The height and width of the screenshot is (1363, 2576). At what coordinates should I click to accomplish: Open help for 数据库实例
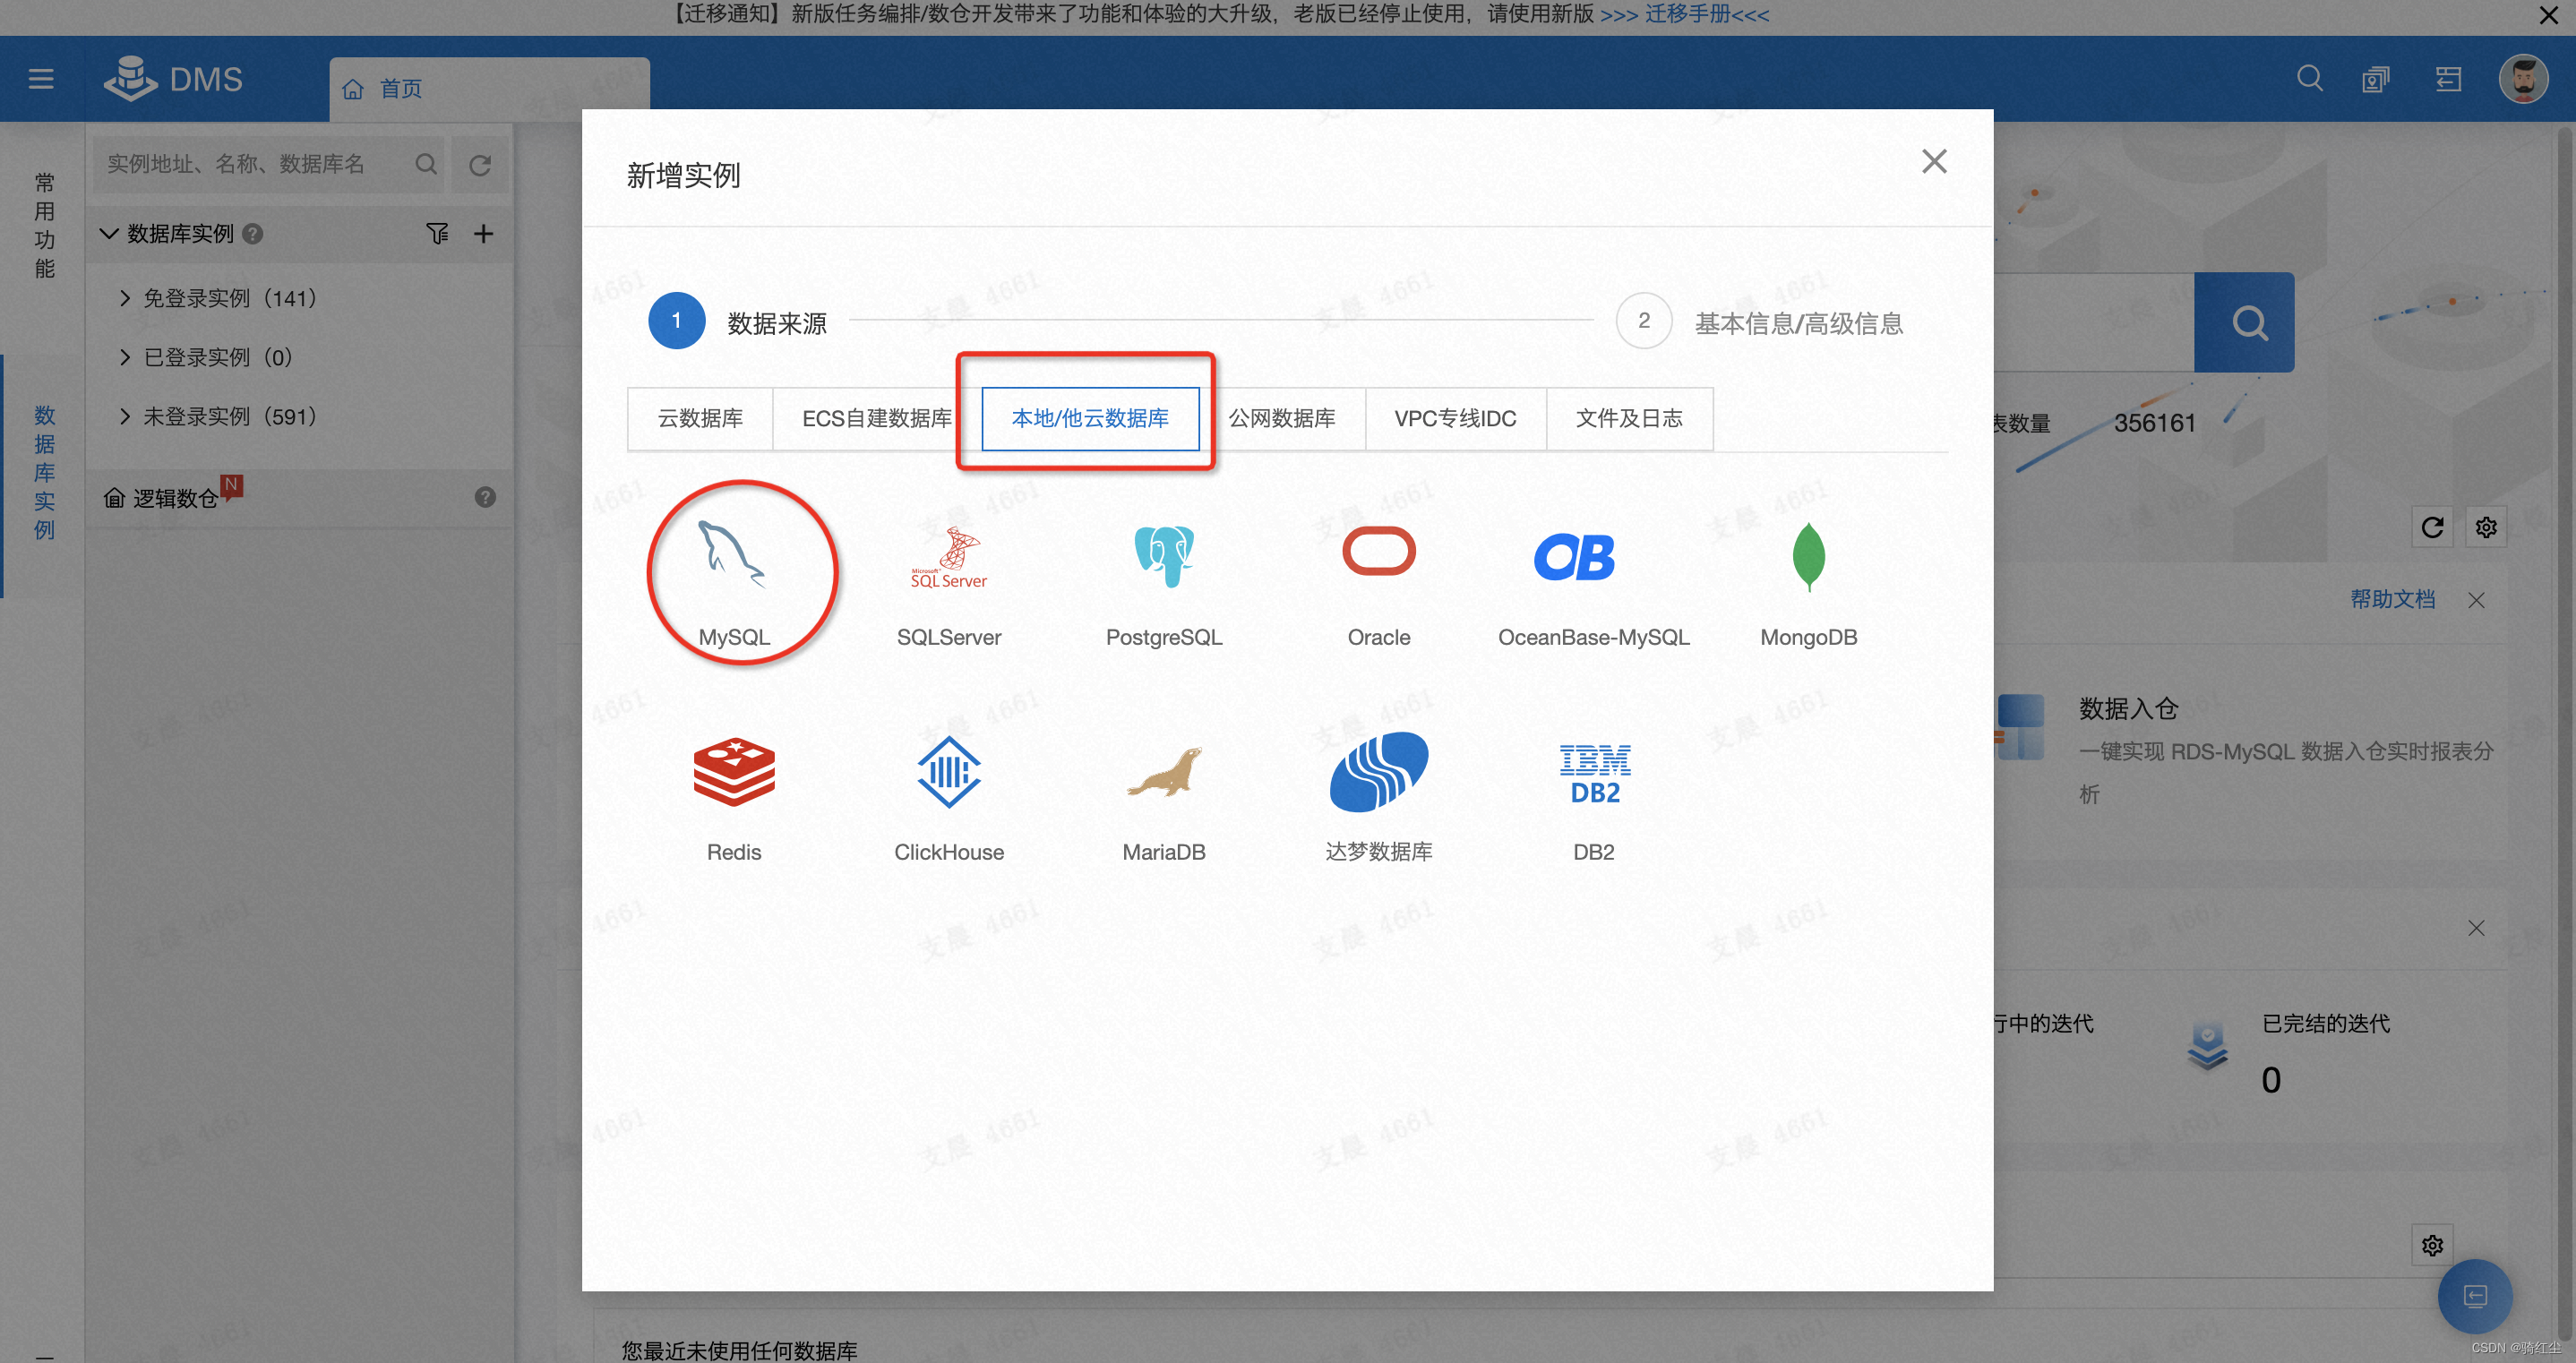(253, 234)
